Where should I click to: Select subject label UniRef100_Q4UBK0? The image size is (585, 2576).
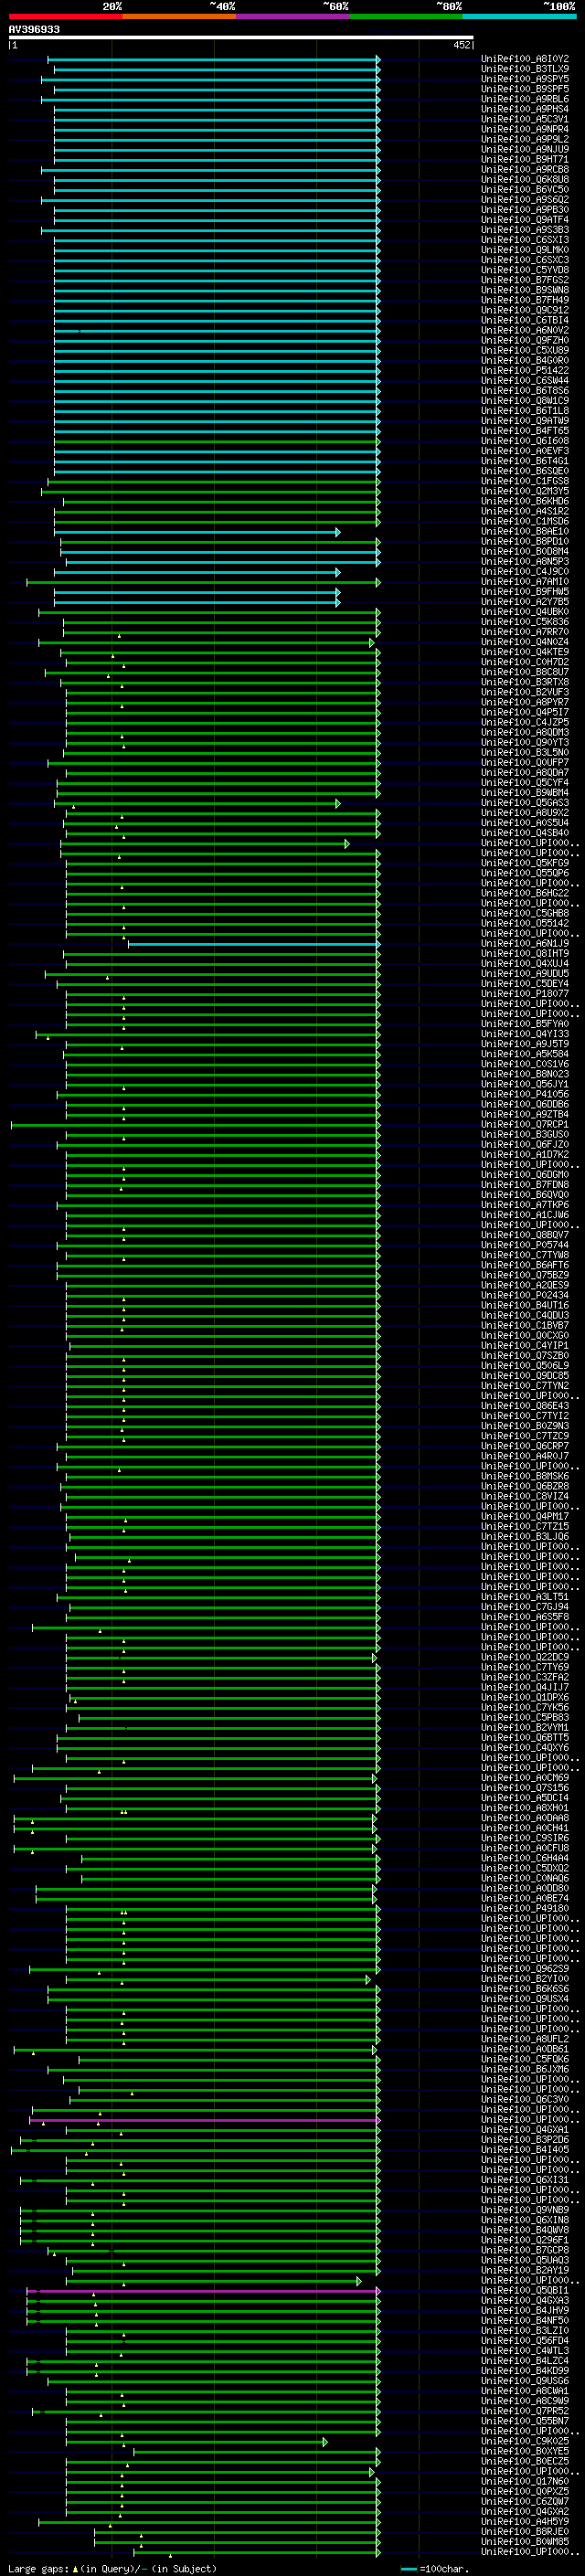click(x=525, y=612)
